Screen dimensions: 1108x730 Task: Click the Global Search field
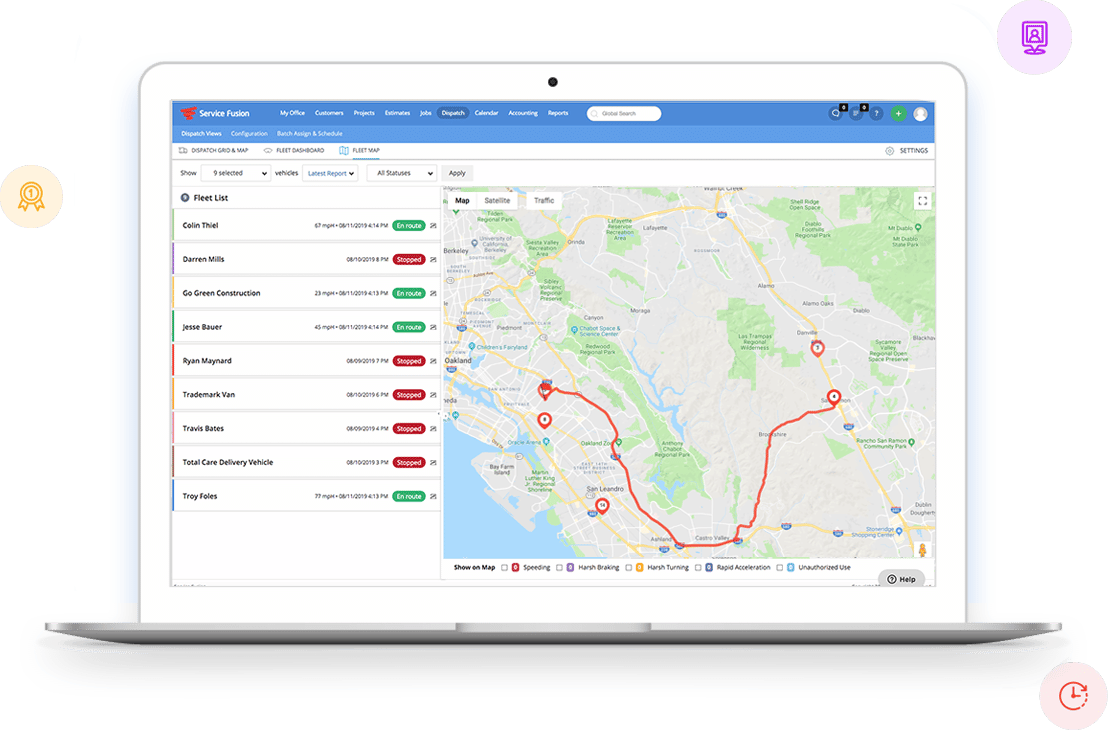tap(624, 114)
